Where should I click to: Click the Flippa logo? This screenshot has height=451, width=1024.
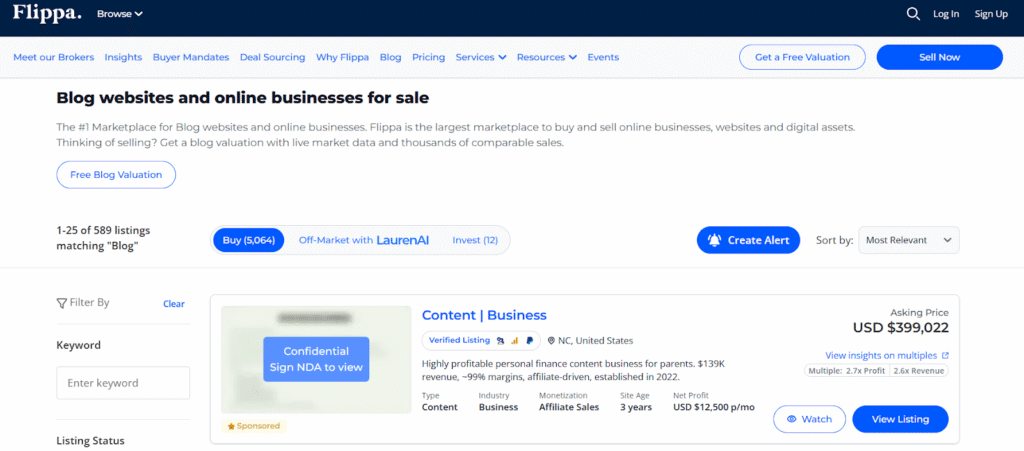coord(47,13)
